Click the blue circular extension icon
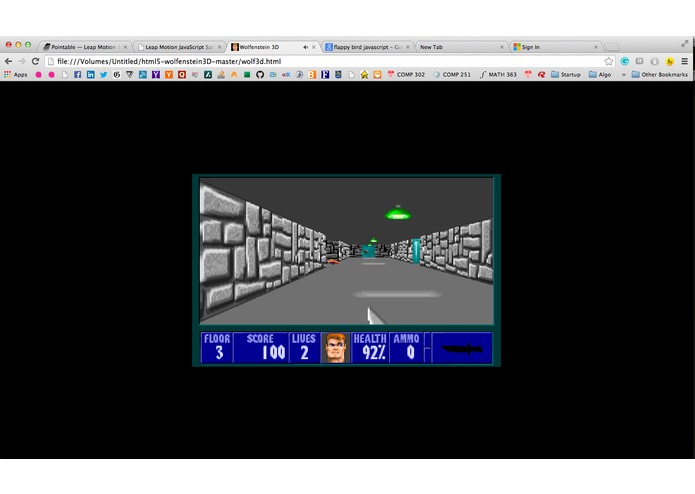The height and width of the screenshot is (494, 695). [x=625, y=61]
